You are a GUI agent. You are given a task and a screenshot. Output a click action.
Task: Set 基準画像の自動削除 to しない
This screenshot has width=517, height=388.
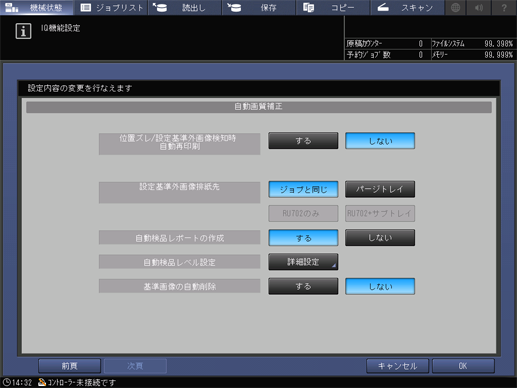tap(380, 286)
